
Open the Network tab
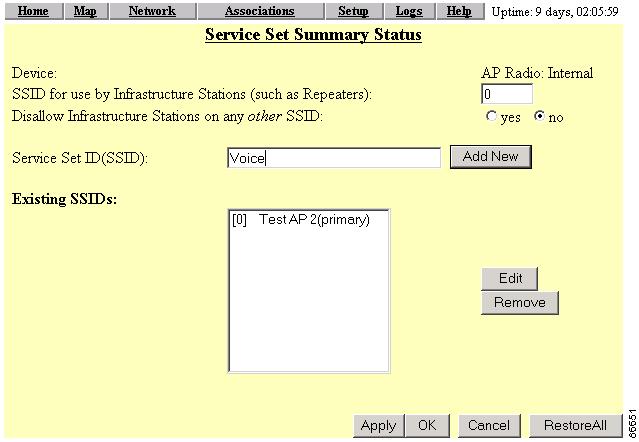click(152, 11)
